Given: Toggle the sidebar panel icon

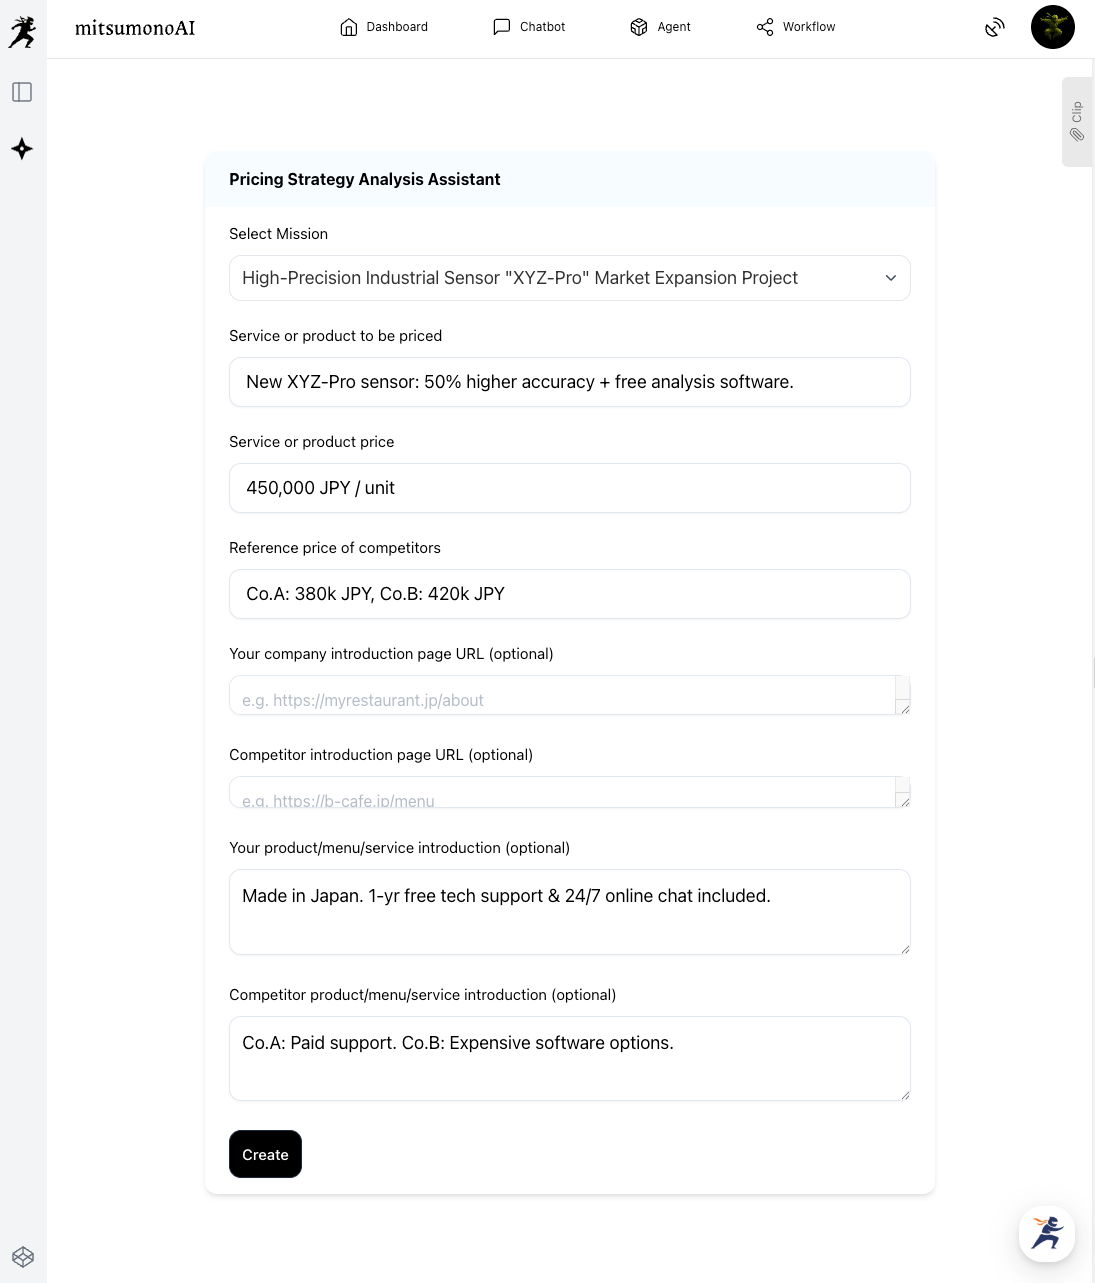Looking at the screenshot, I should pyautogui.click(x=22, y=92).
